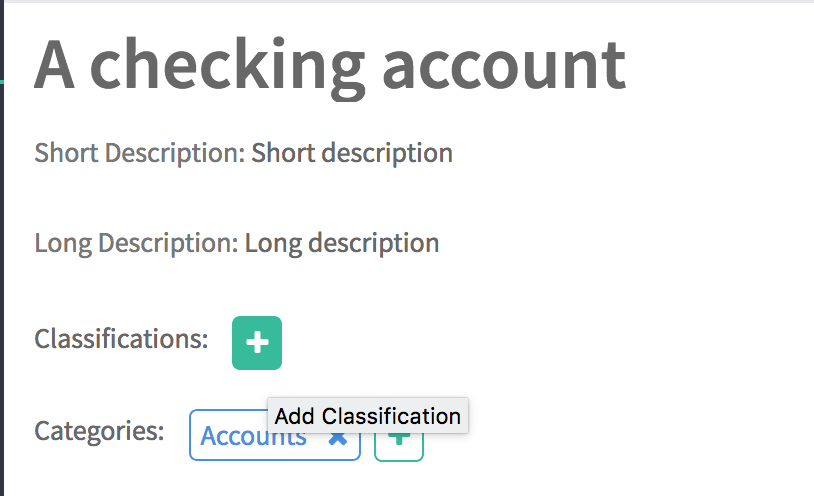
Task: Click the thin gray bar above the heading
Action: (x=400, y=2)
